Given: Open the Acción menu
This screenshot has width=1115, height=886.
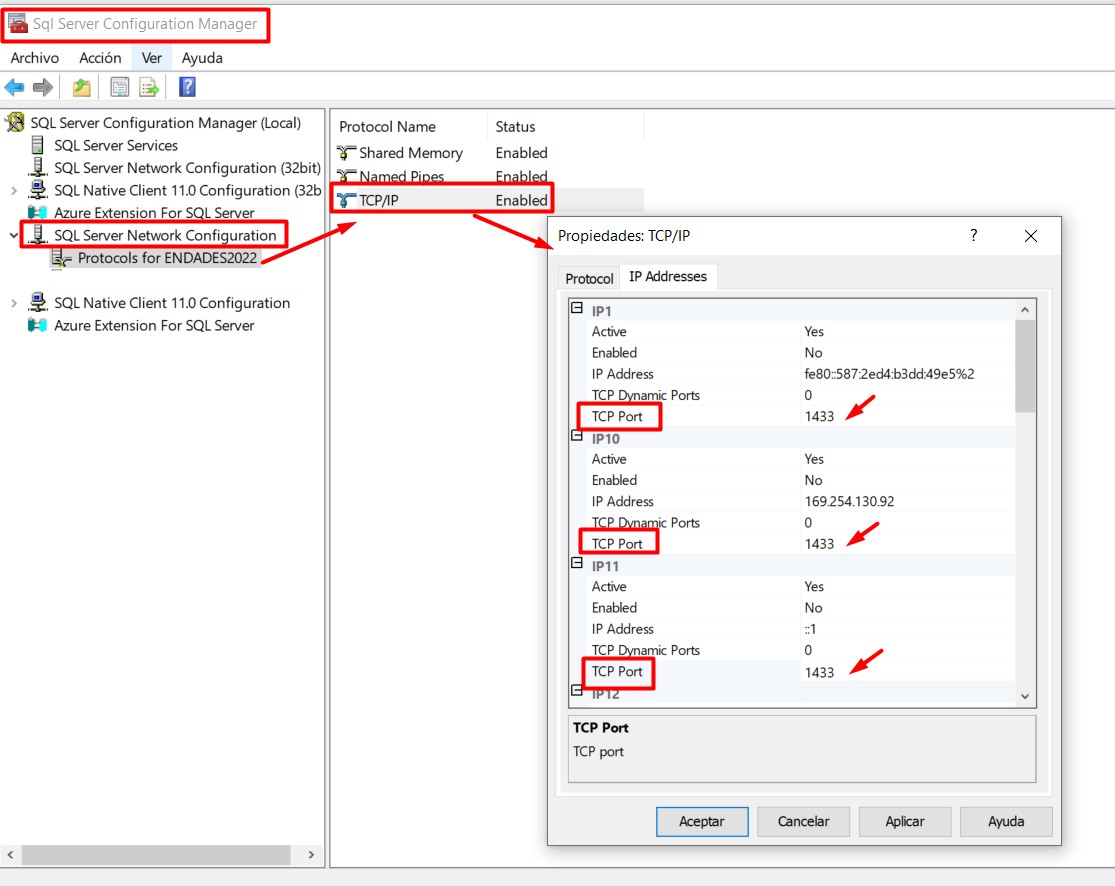Looking at the screenshot, I should (x=100, y=58).
